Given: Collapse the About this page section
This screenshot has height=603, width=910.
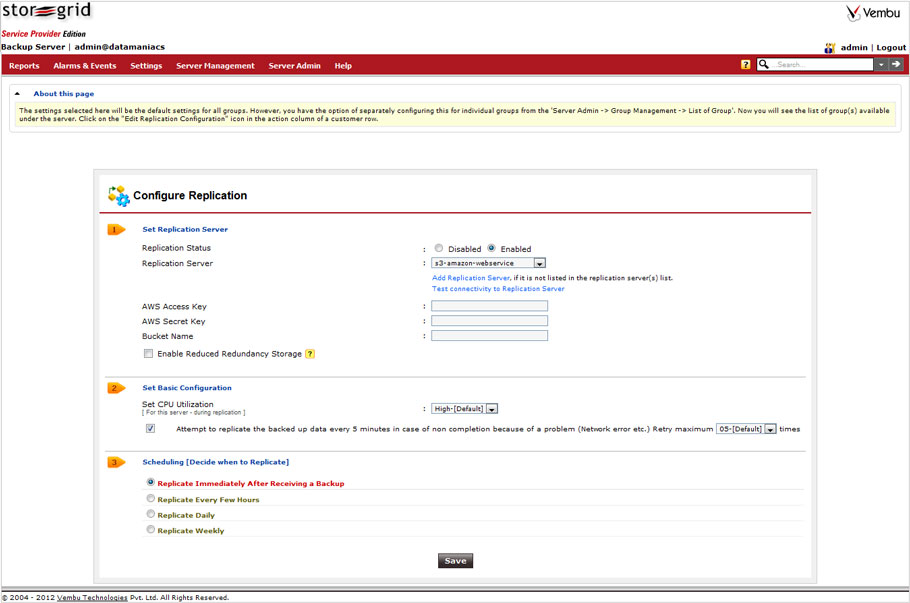Looking at the screenshot, I should click(x=17, y=93).
